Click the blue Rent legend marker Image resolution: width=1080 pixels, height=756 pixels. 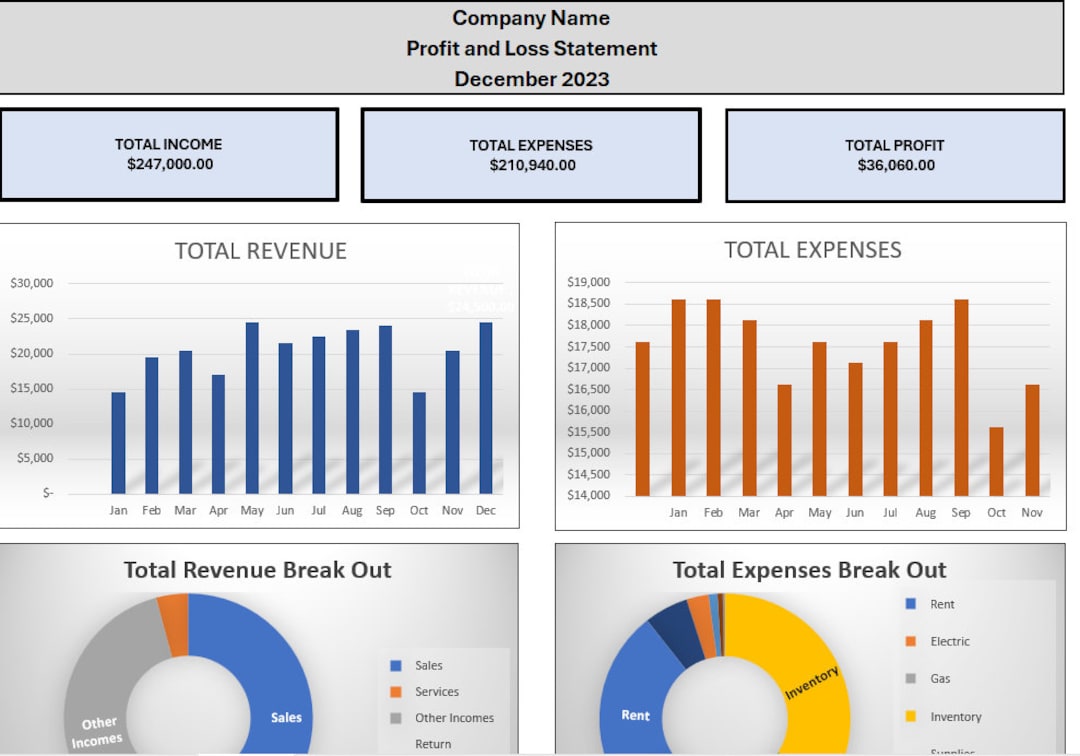[x=912, y=604]
